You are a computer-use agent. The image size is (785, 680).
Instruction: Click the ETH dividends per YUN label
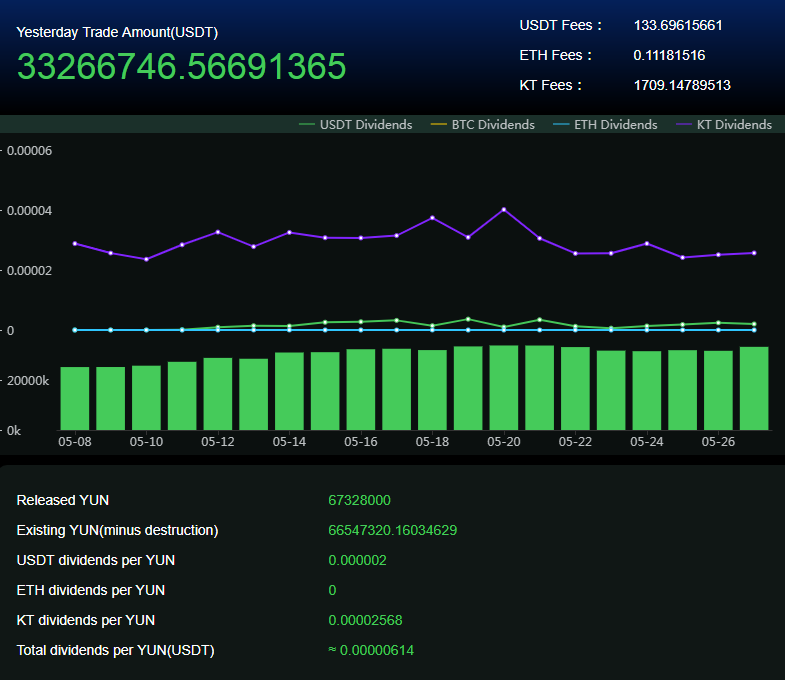tap(91, 590)
